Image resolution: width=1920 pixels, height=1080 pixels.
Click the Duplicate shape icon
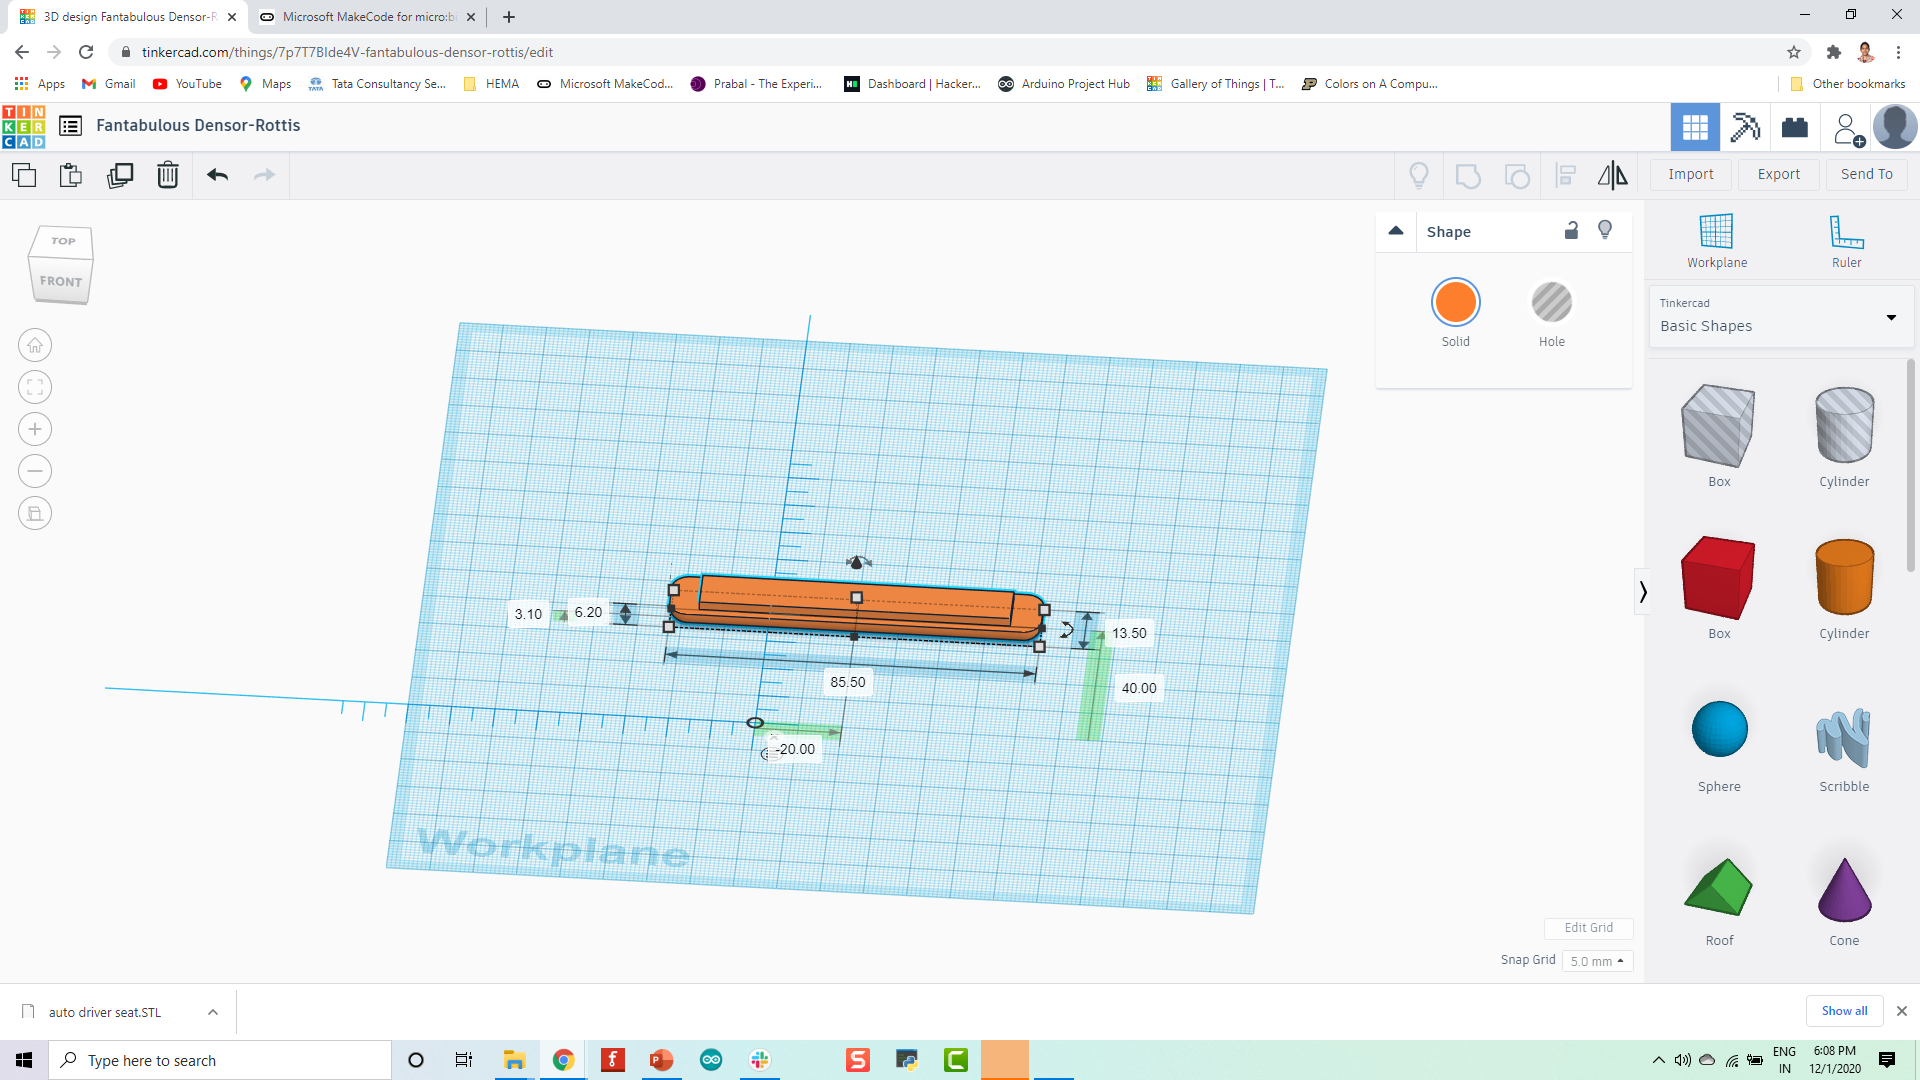(x=120, y=173)
